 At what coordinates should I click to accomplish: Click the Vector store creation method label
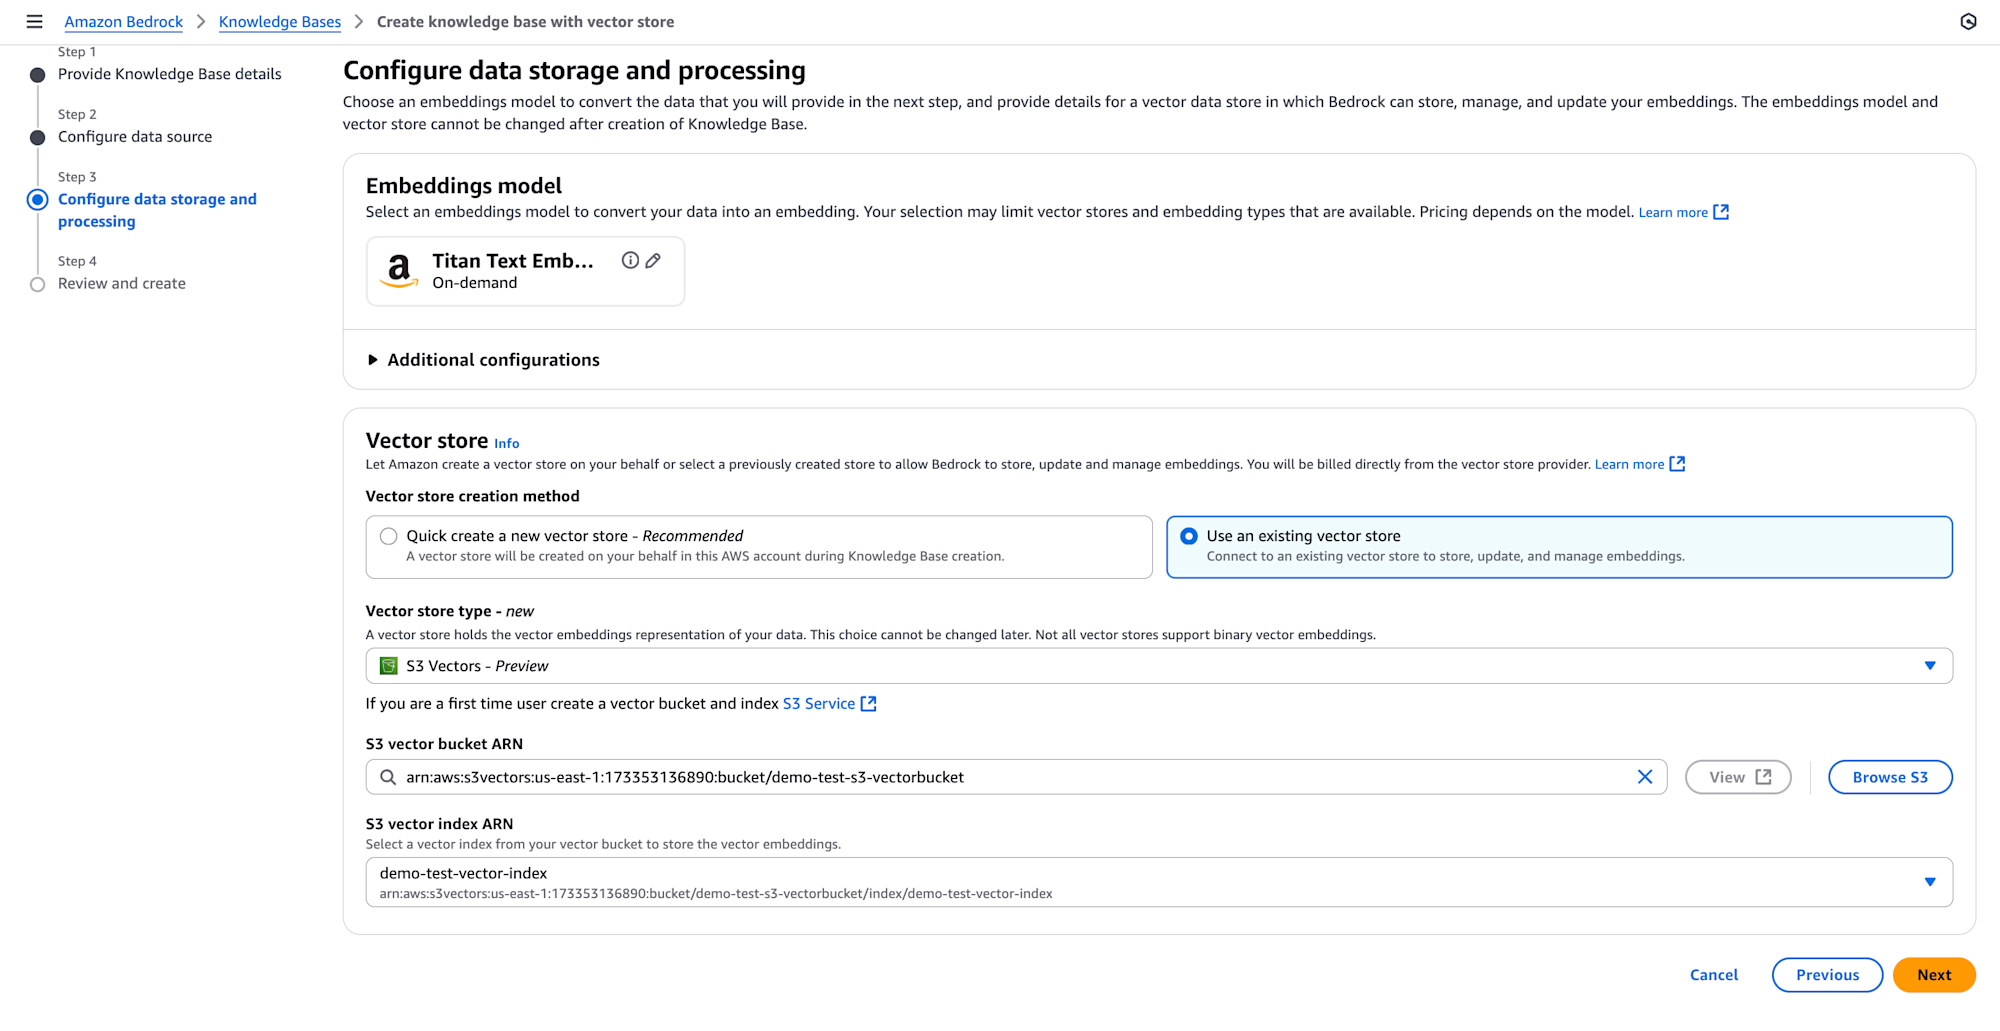click(473, 496)
